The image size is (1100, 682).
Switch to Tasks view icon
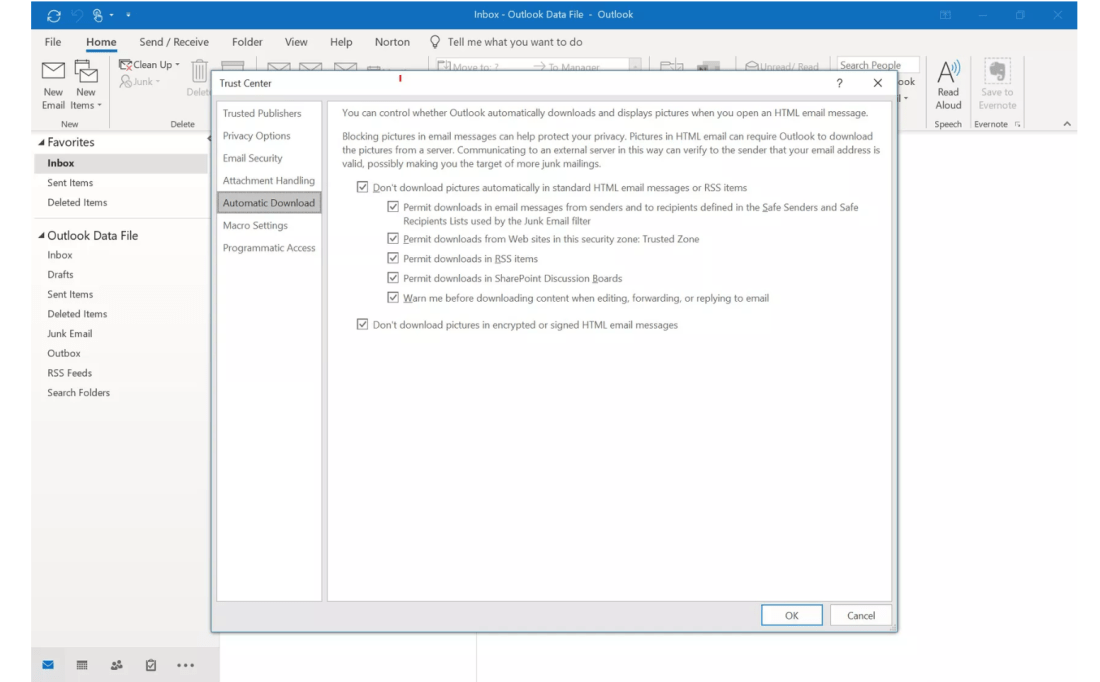pos(151,664)
